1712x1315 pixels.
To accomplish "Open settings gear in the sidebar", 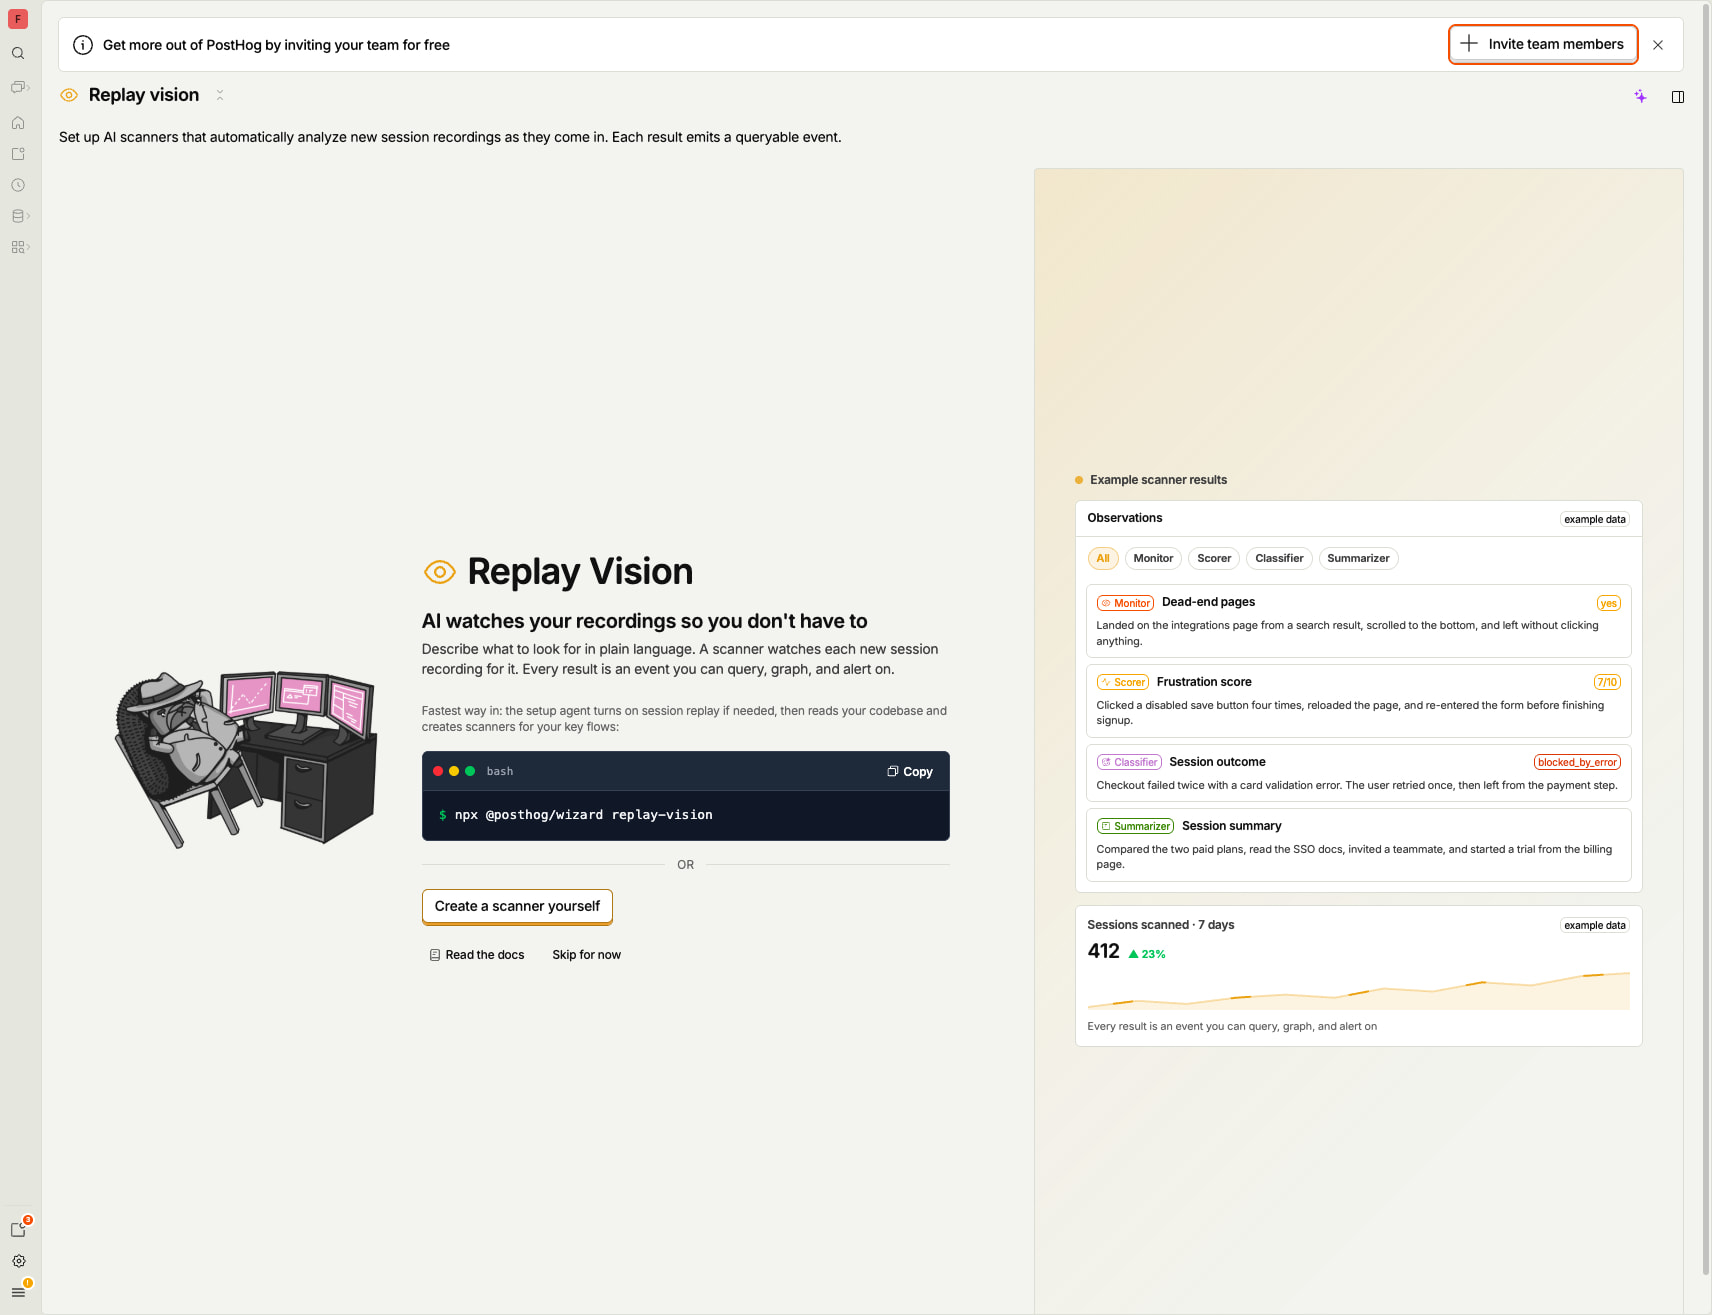I will coord(18,1261).
